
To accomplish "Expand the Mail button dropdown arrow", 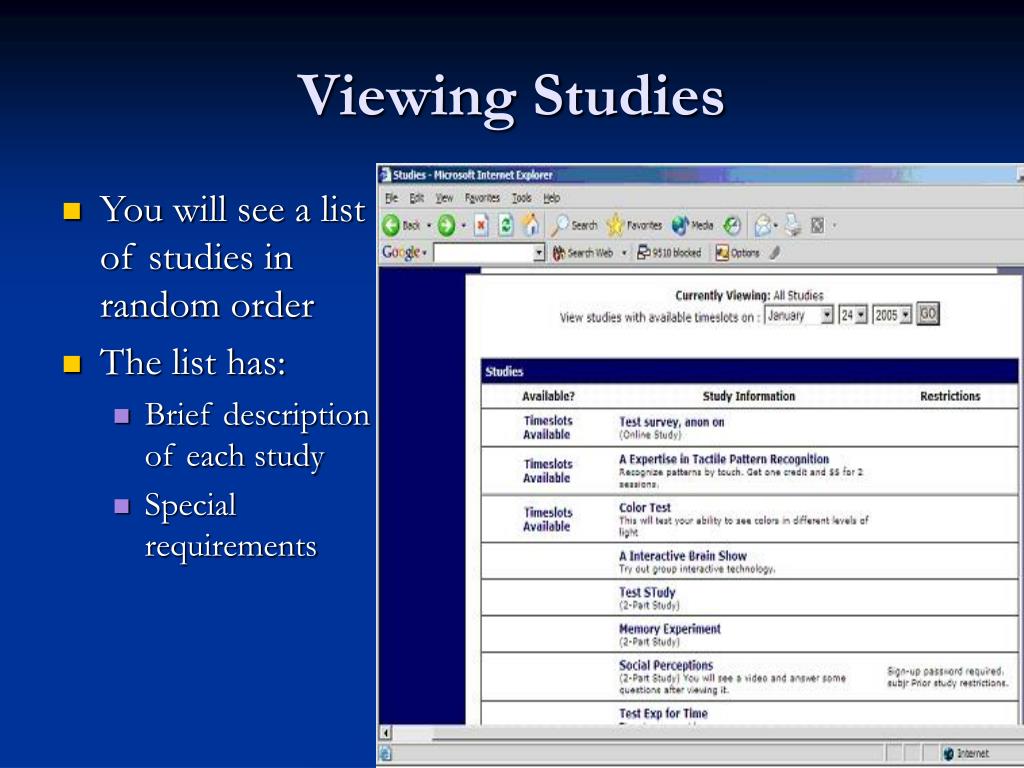I will coord(776,226).
